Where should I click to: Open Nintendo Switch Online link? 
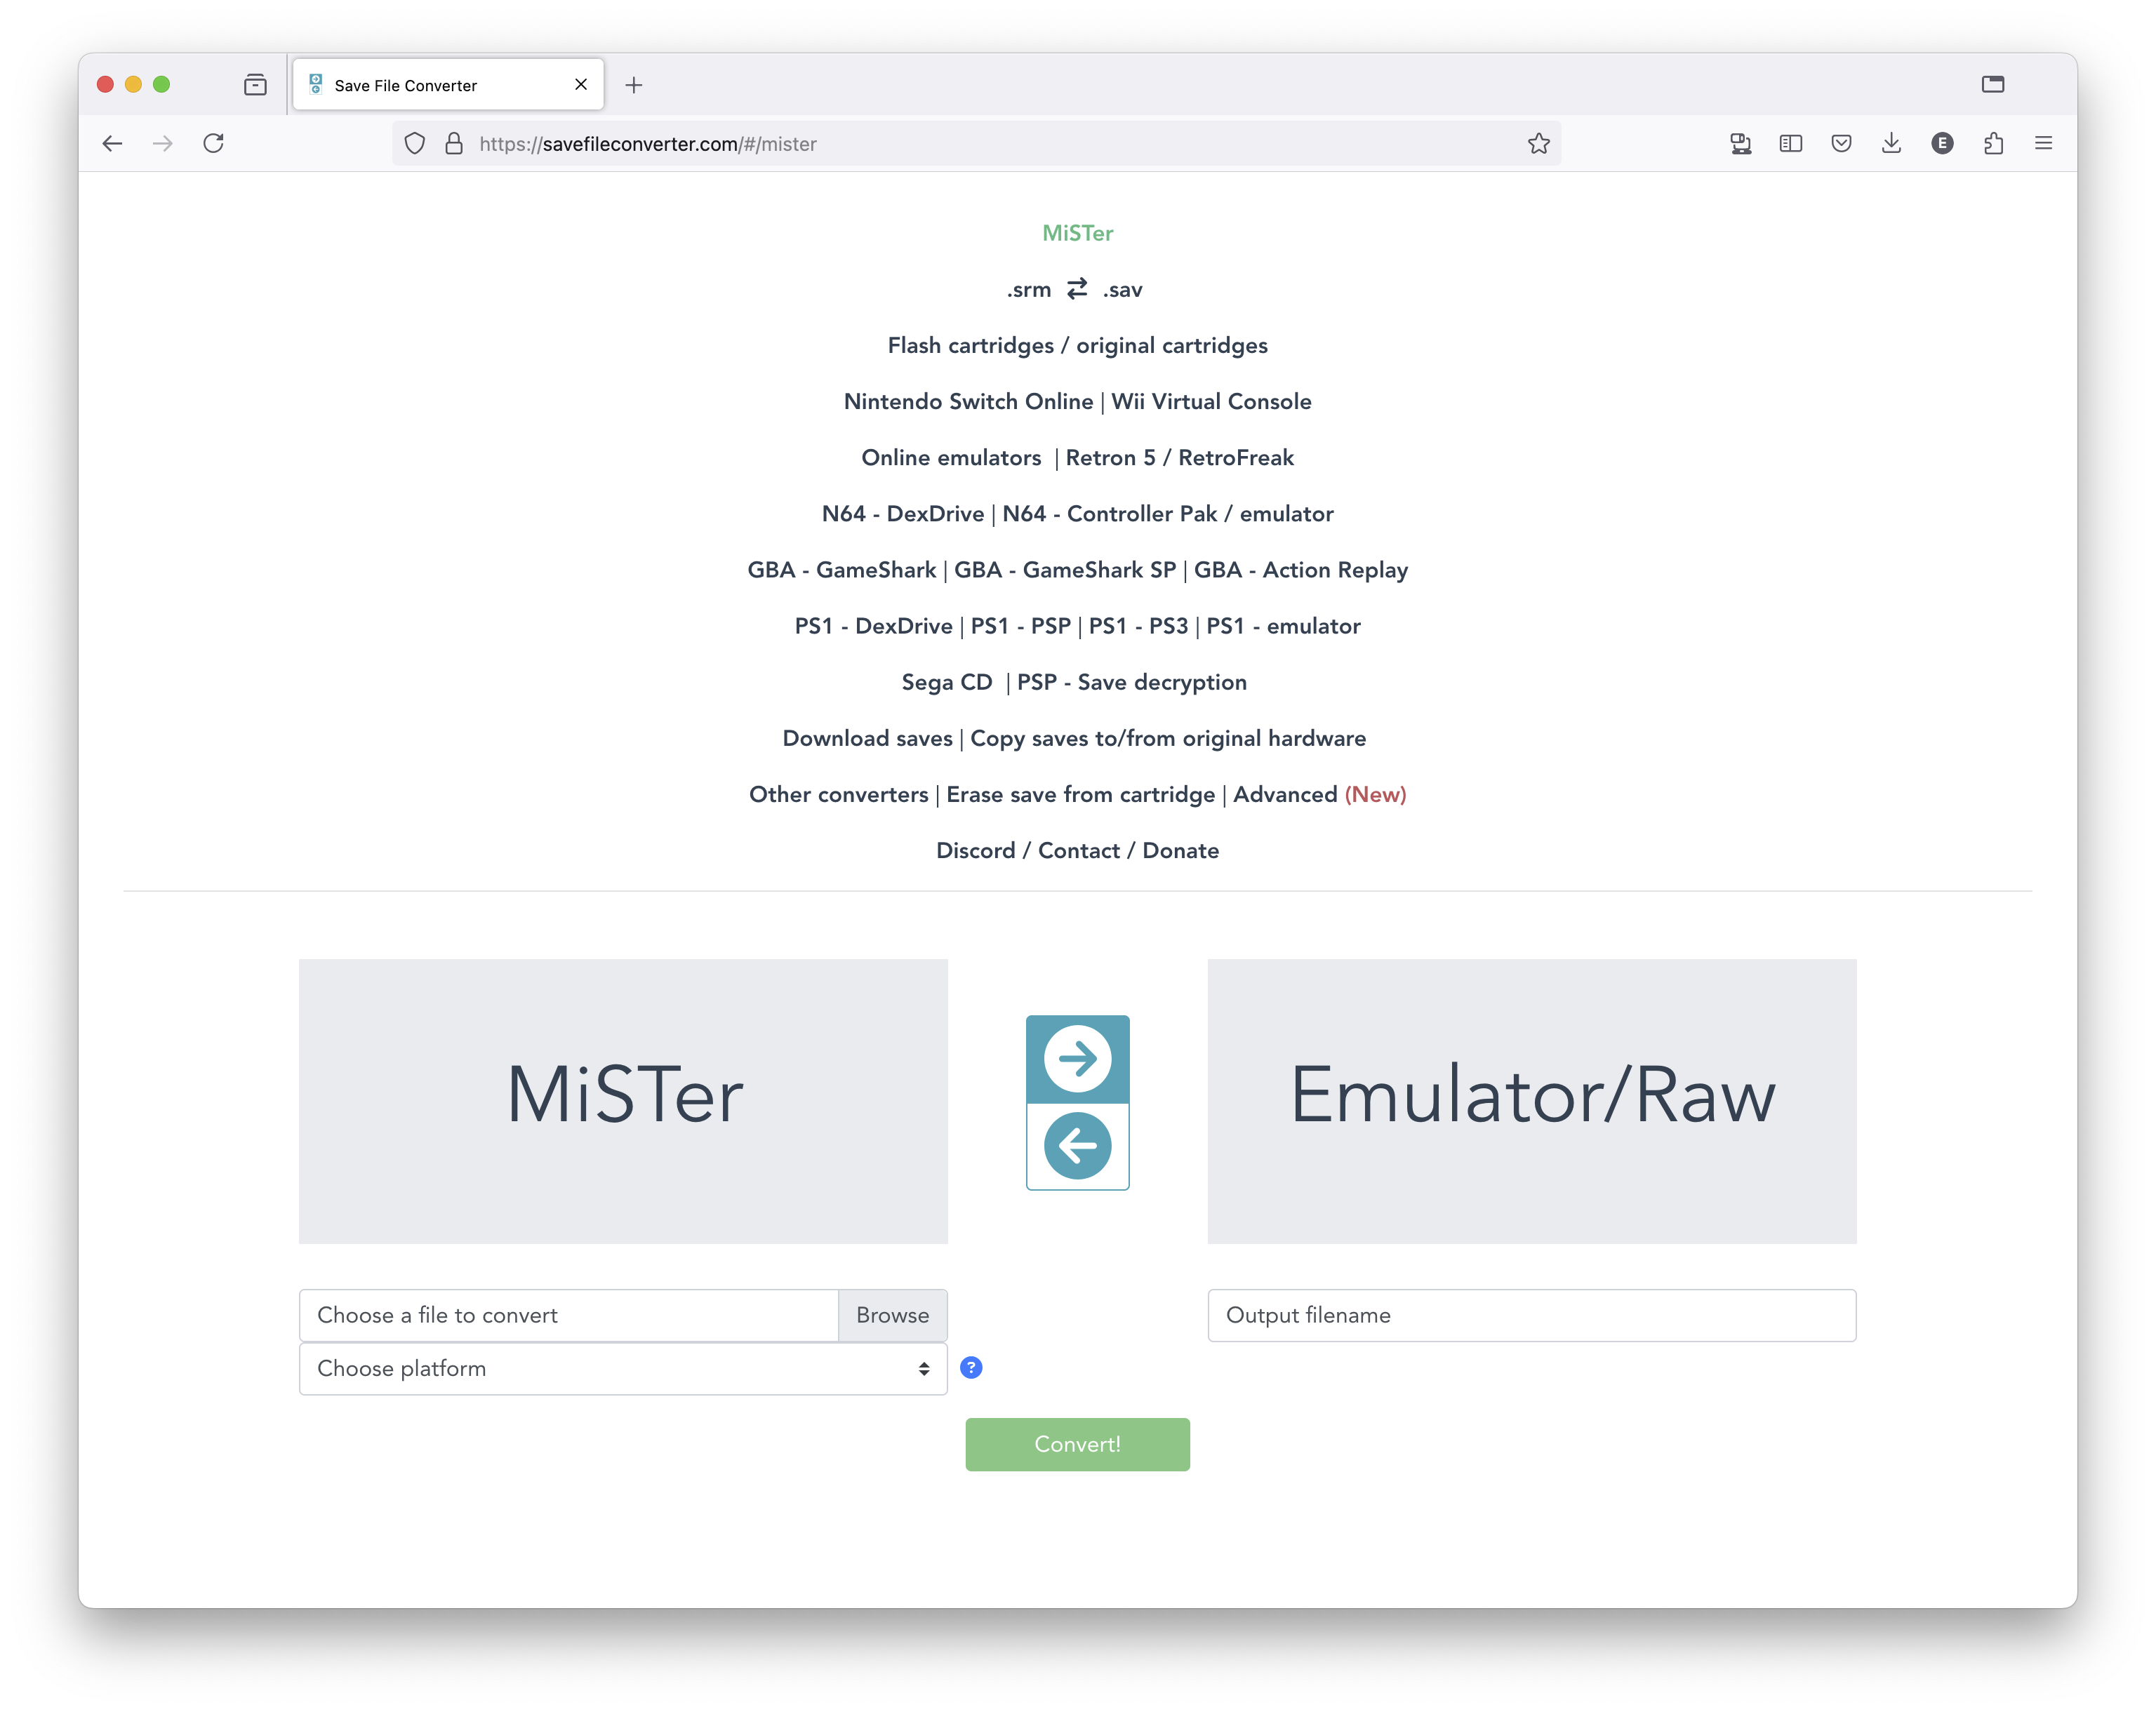click(x=968, y=401)
